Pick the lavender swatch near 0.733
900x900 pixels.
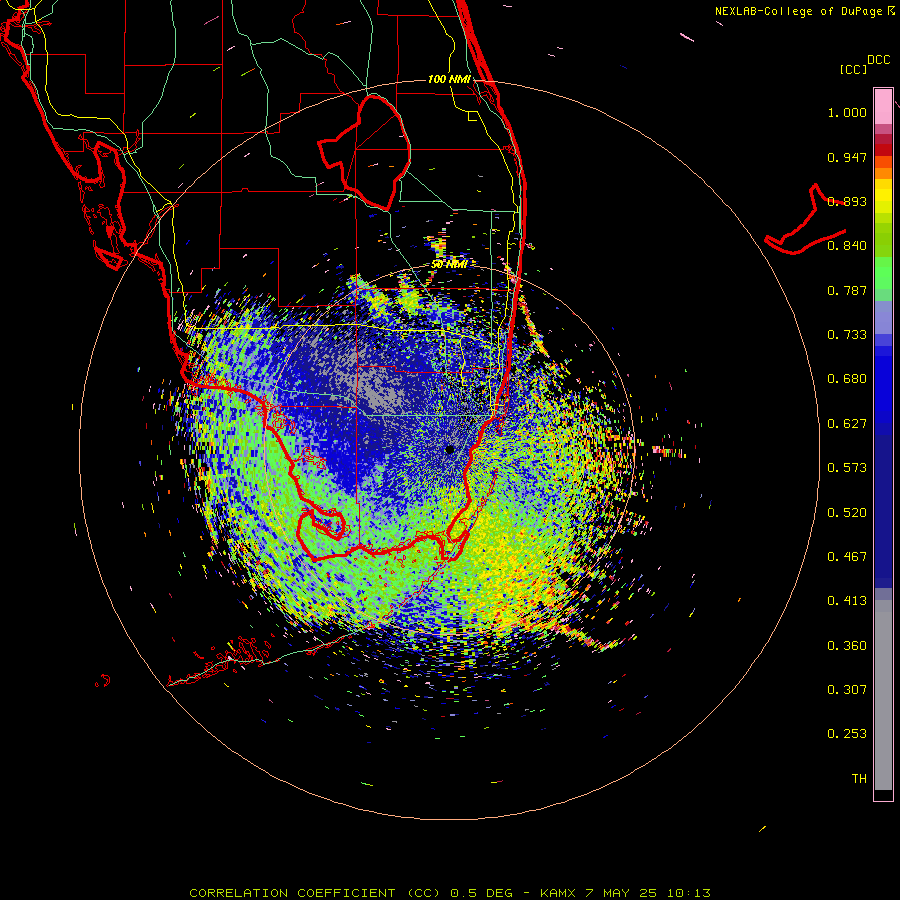[883, 318]
